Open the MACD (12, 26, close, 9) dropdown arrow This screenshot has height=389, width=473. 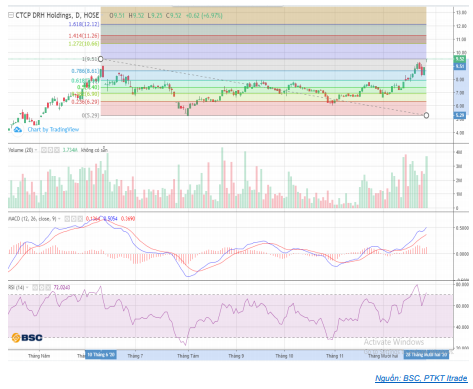(59, 219)
